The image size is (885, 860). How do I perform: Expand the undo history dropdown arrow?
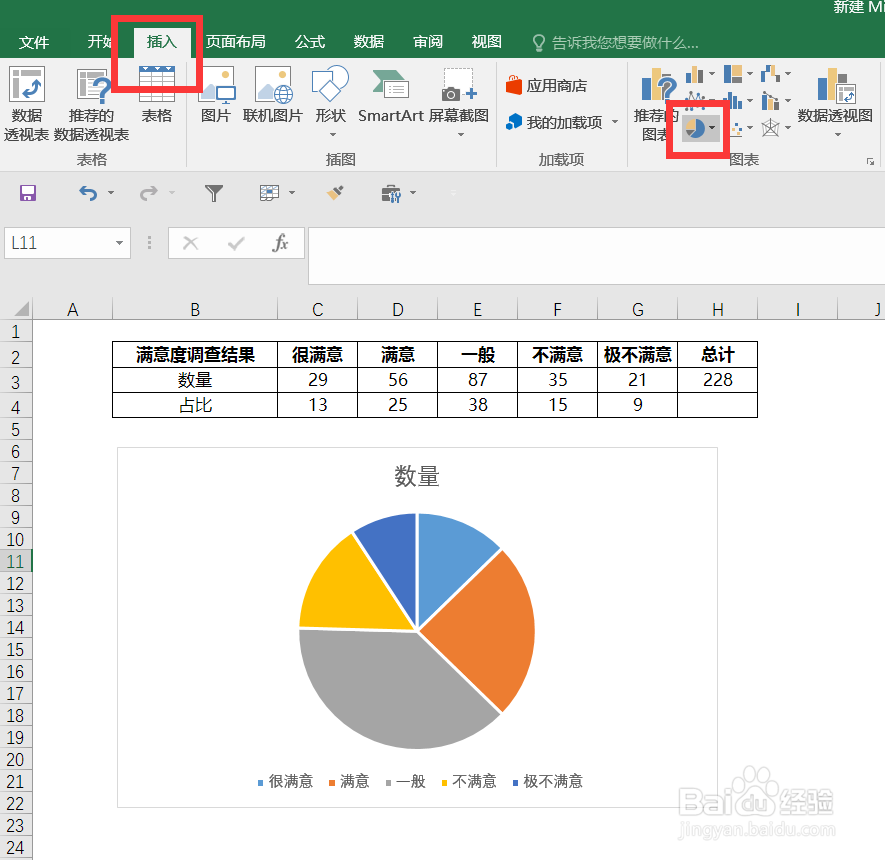coord(111,193)
